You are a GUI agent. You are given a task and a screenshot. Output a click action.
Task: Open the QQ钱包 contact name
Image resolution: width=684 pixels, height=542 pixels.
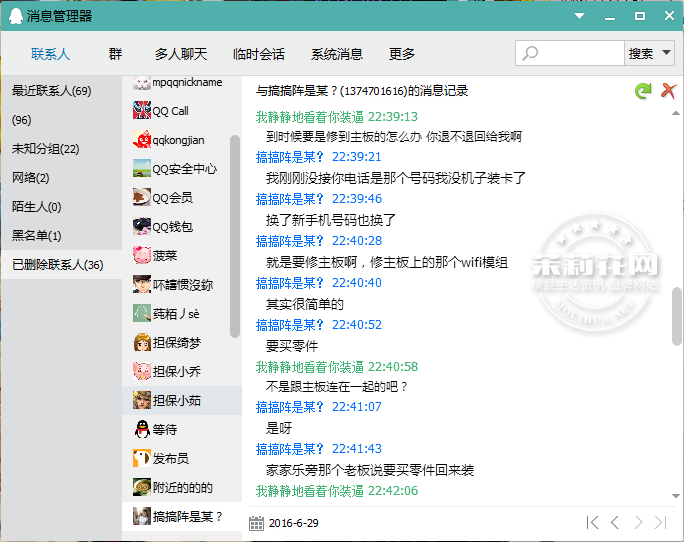[x=173, y=227]
